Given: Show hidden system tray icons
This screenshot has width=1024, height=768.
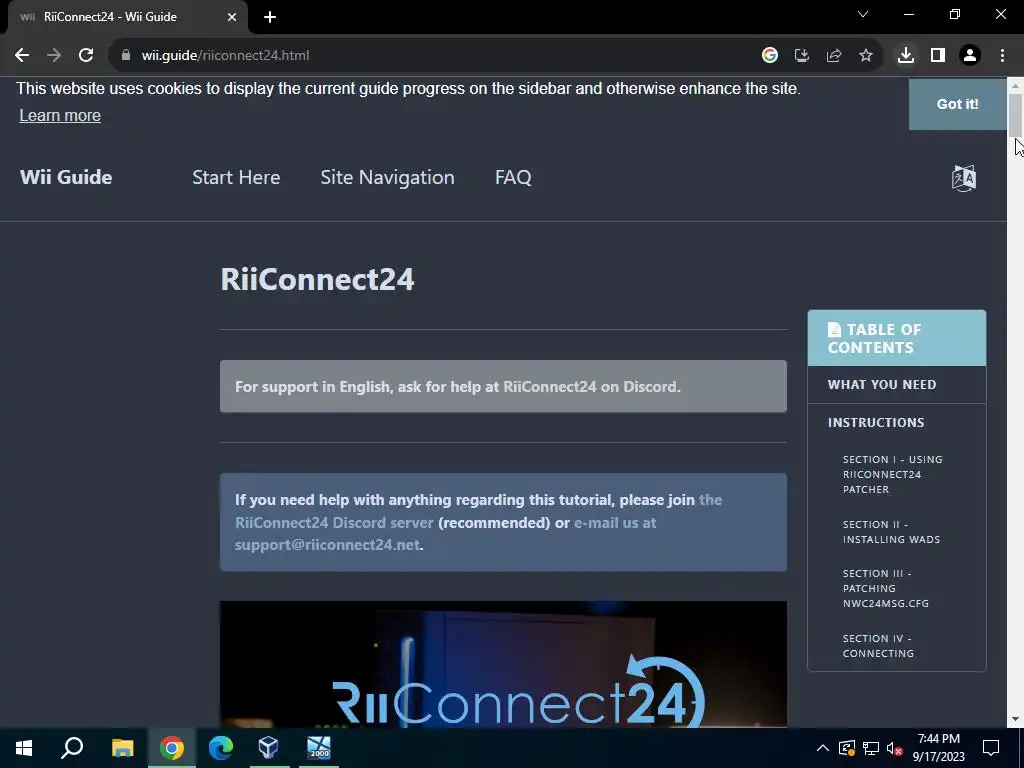Looking at the screenshot, I should pos(823,748).
